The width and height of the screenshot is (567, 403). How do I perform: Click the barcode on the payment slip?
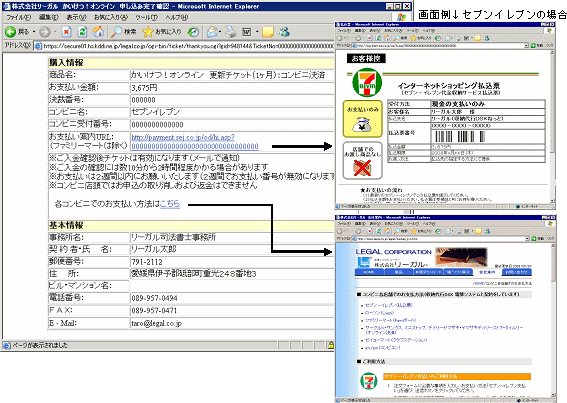click(x=460, y=136)
